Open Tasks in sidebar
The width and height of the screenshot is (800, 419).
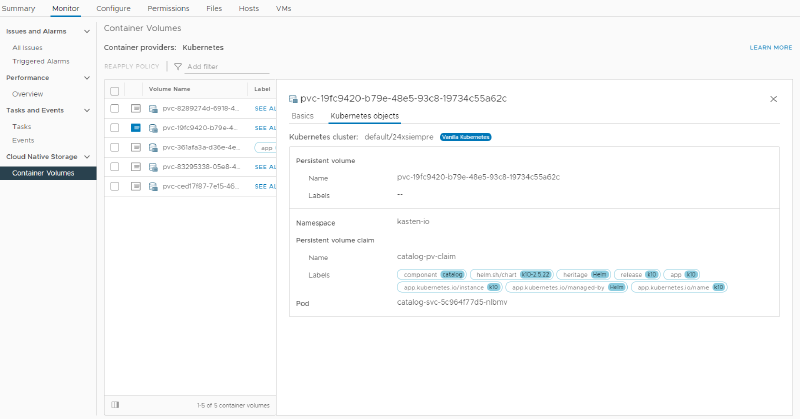coord(21,127)
